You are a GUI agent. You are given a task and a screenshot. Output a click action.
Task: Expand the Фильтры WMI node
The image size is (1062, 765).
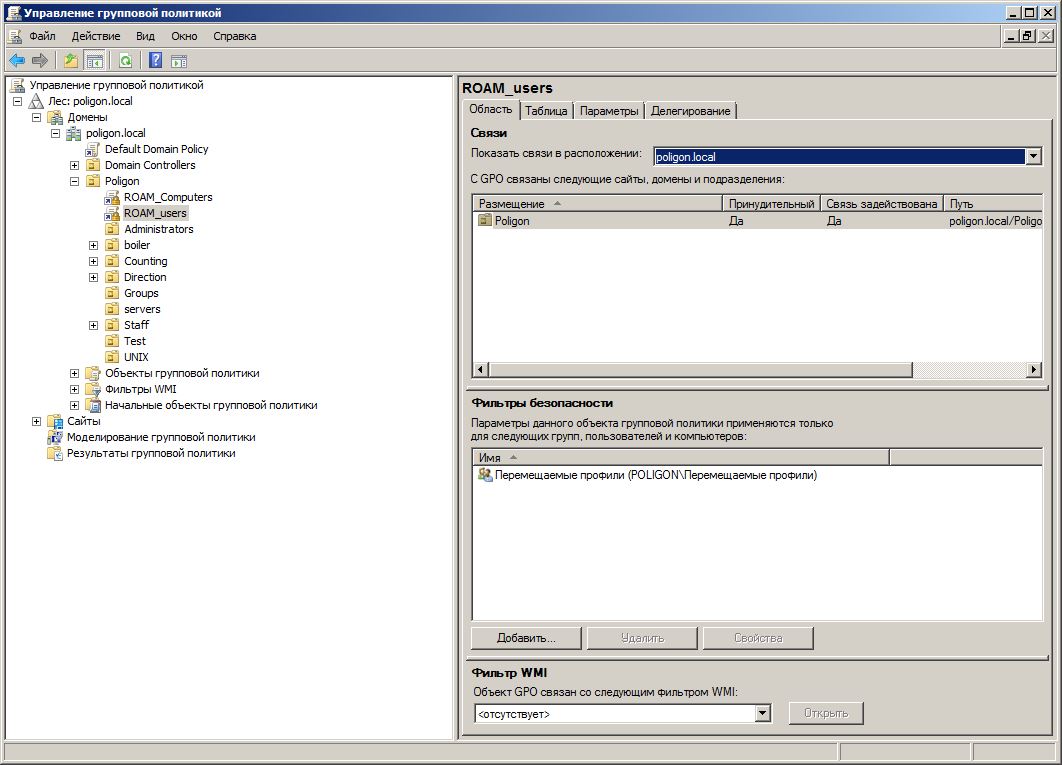pyautogui.click(x=75, y=390)
